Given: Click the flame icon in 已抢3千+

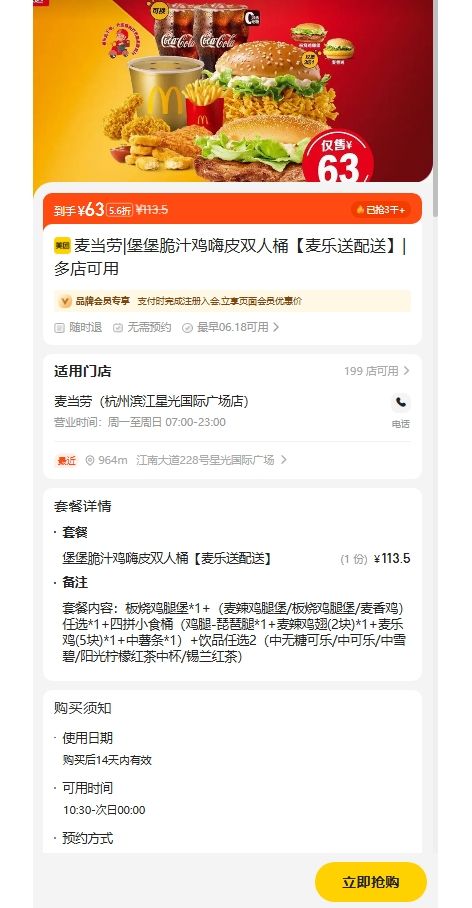Looking at the screenshot, I should (x=360, y=210).
